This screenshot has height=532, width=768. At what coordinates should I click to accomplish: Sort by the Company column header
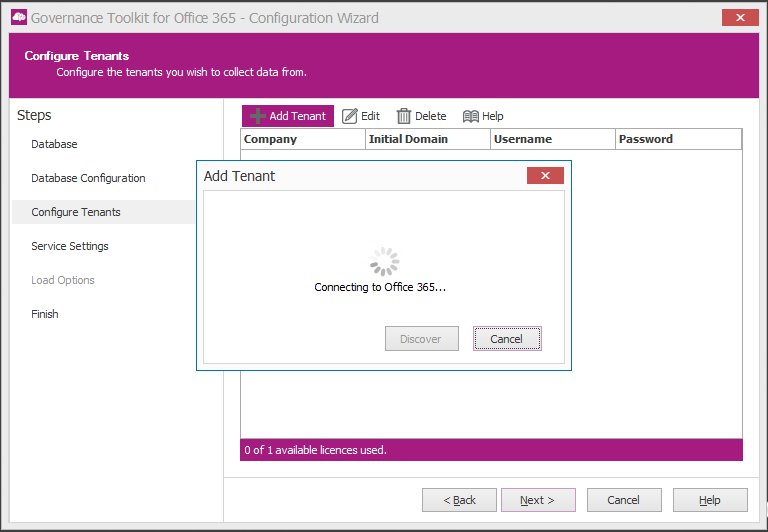point(303,139)
